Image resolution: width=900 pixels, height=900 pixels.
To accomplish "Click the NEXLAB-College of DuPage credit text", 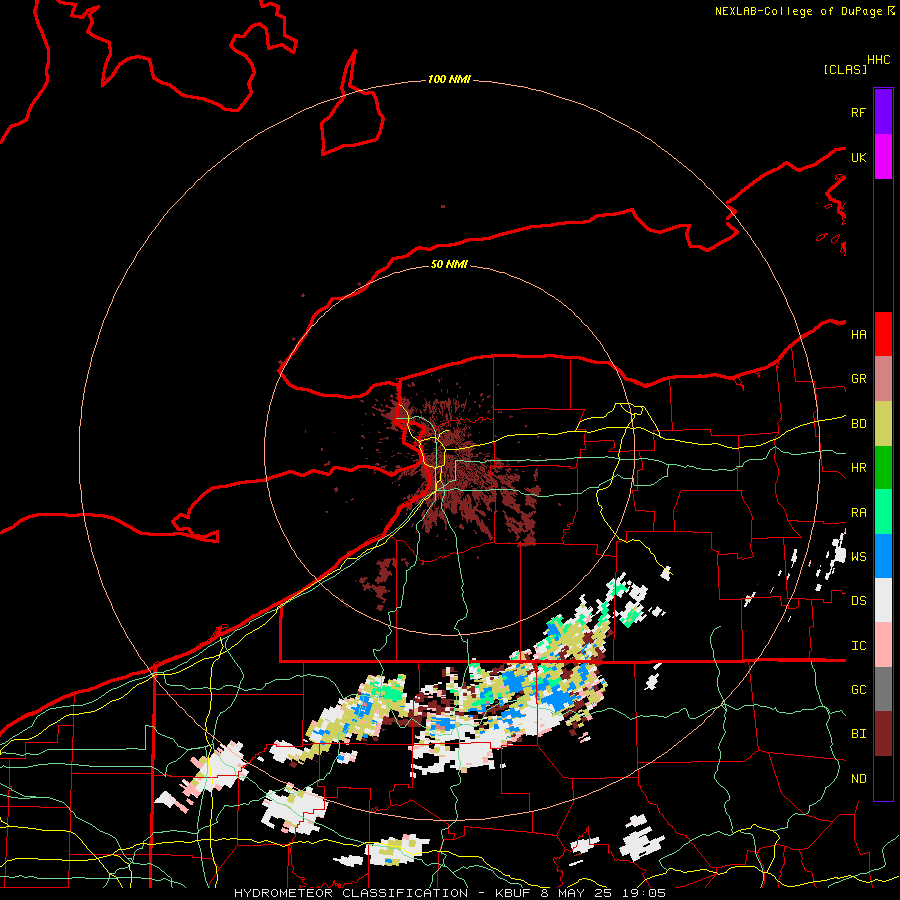I will [798, 11].
